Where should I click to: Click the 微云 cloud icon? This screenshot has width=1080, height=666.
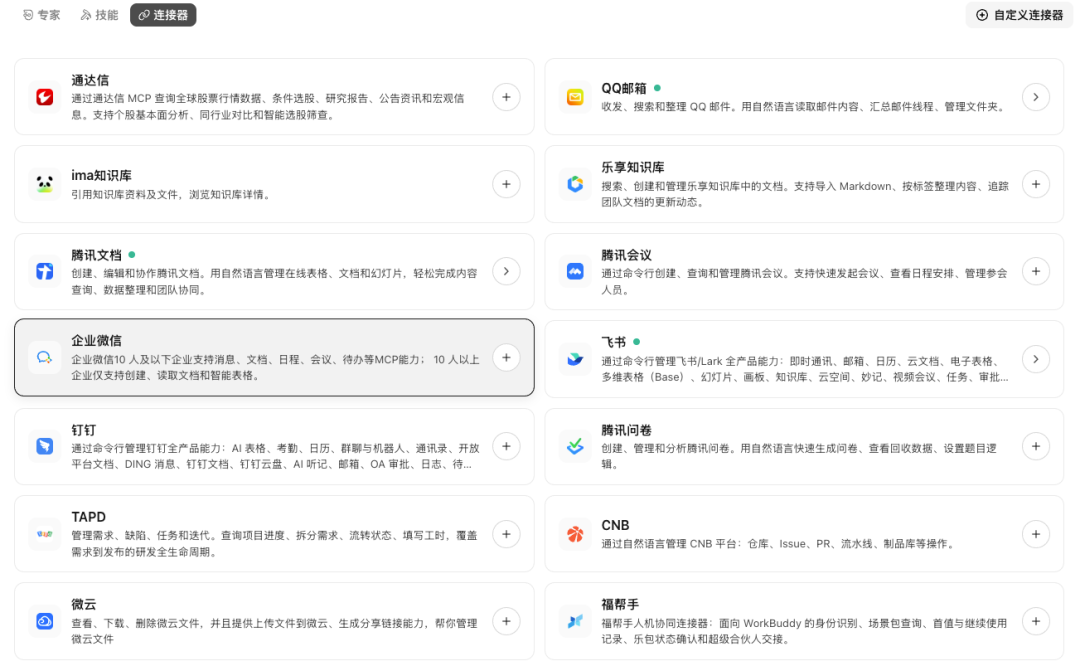click(x=45, y=621)
